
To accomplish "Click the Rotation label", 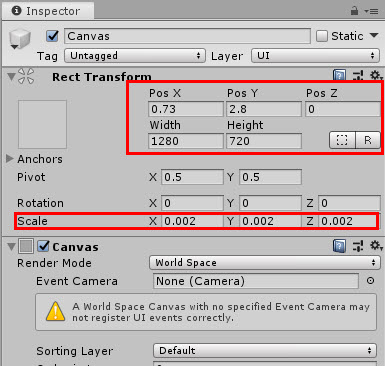I will pos(40,203).
